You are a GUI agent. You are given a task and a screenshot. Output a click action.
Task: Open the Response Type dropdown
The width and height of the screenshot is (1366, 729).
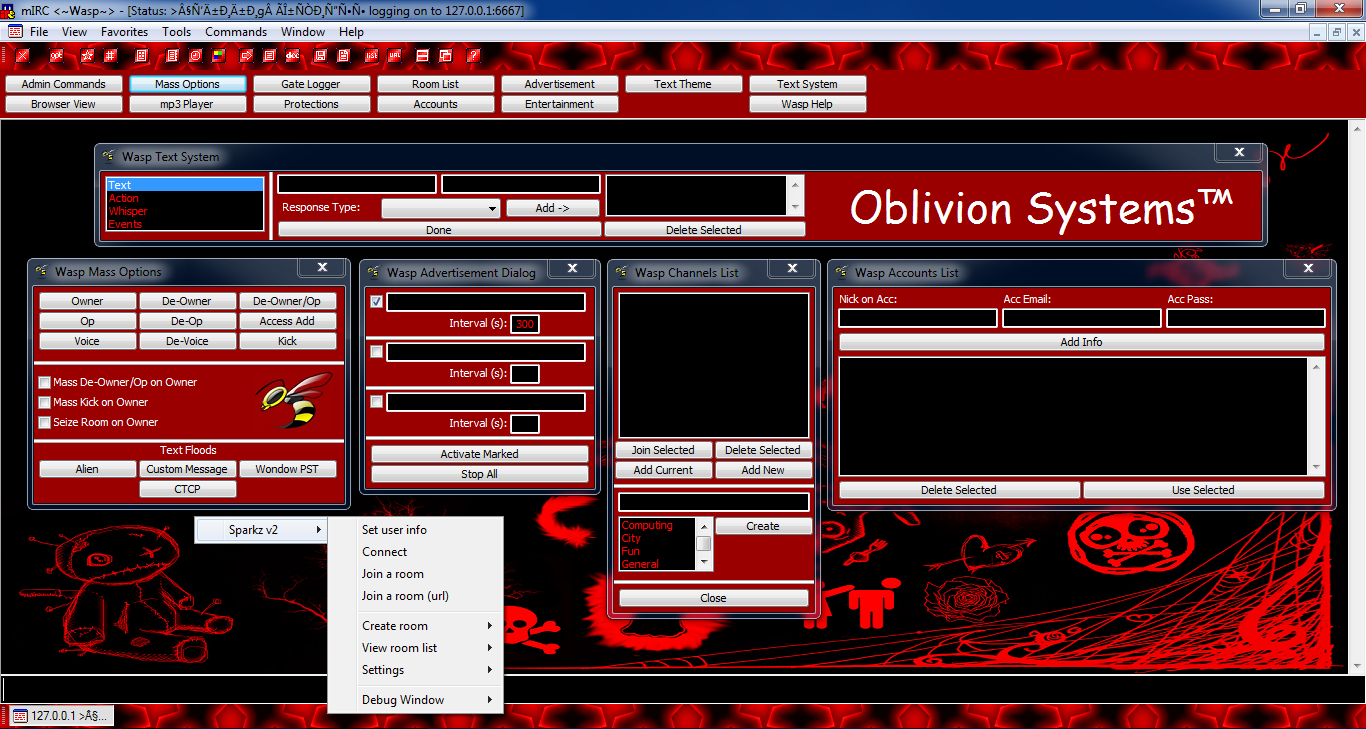[441, 208]
